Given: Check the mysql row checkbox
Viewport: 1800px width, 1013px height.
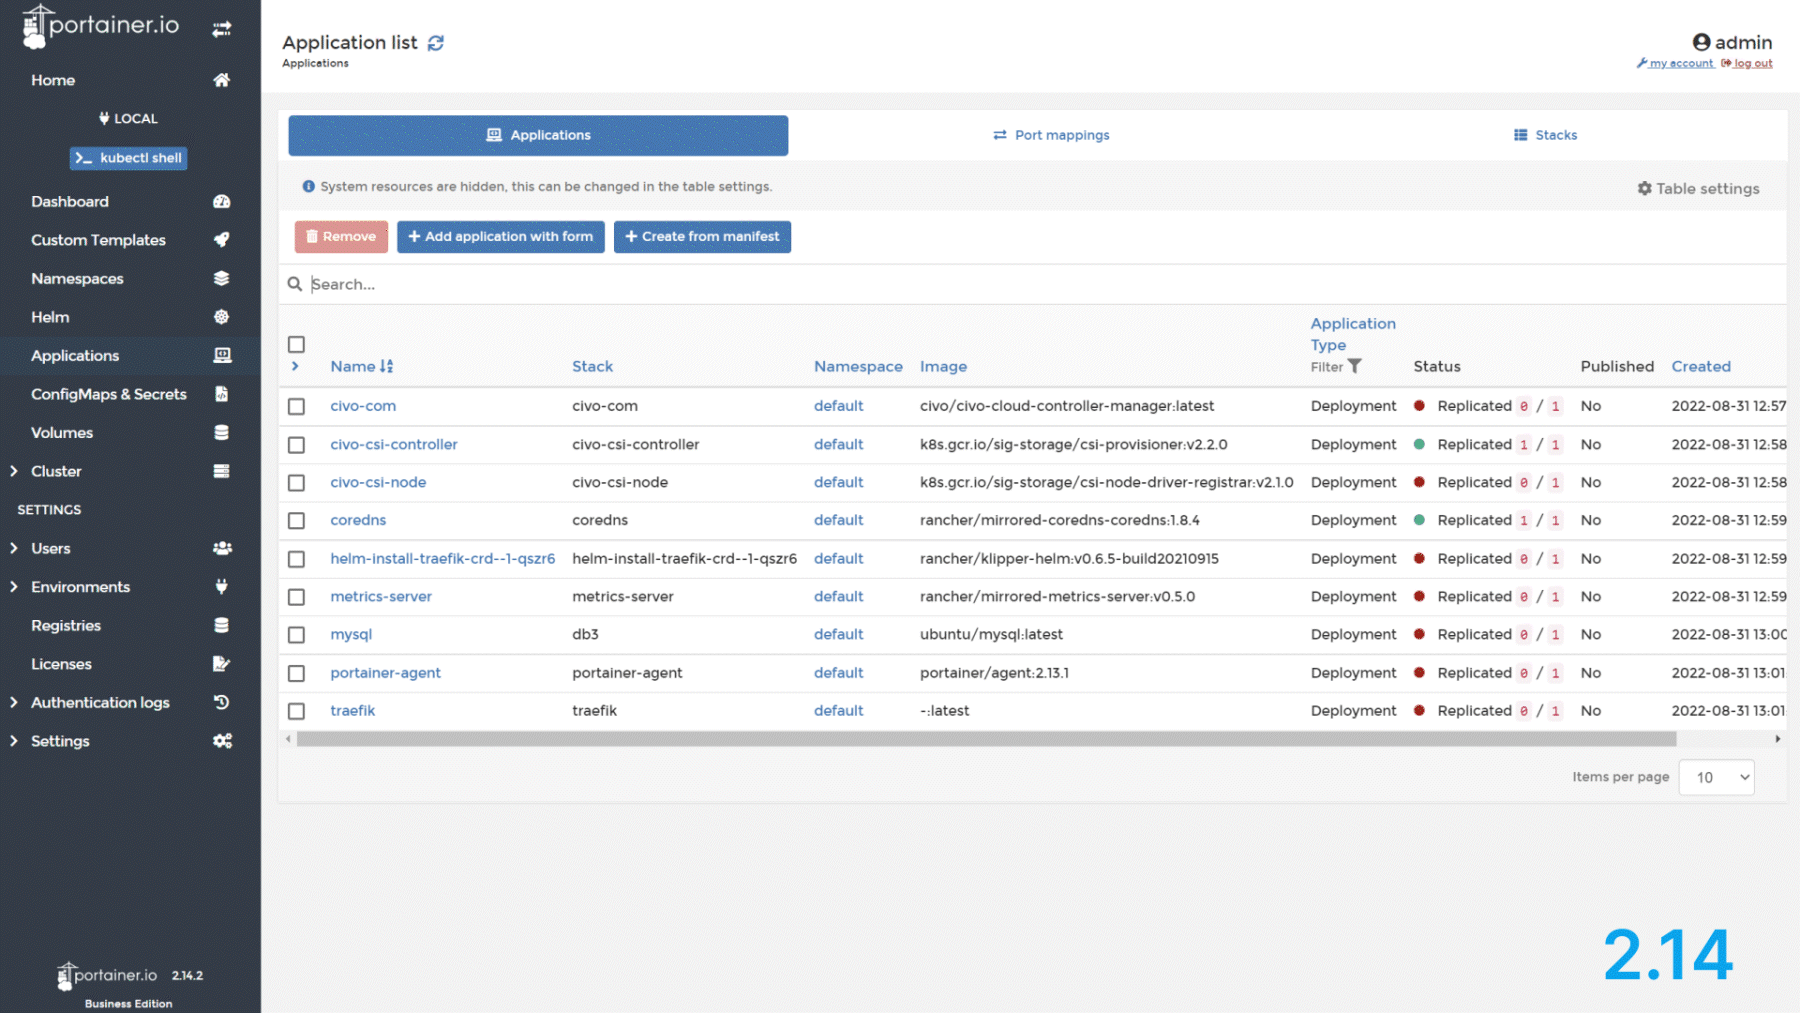Looking at the screenshot, I should pos(296,635).
